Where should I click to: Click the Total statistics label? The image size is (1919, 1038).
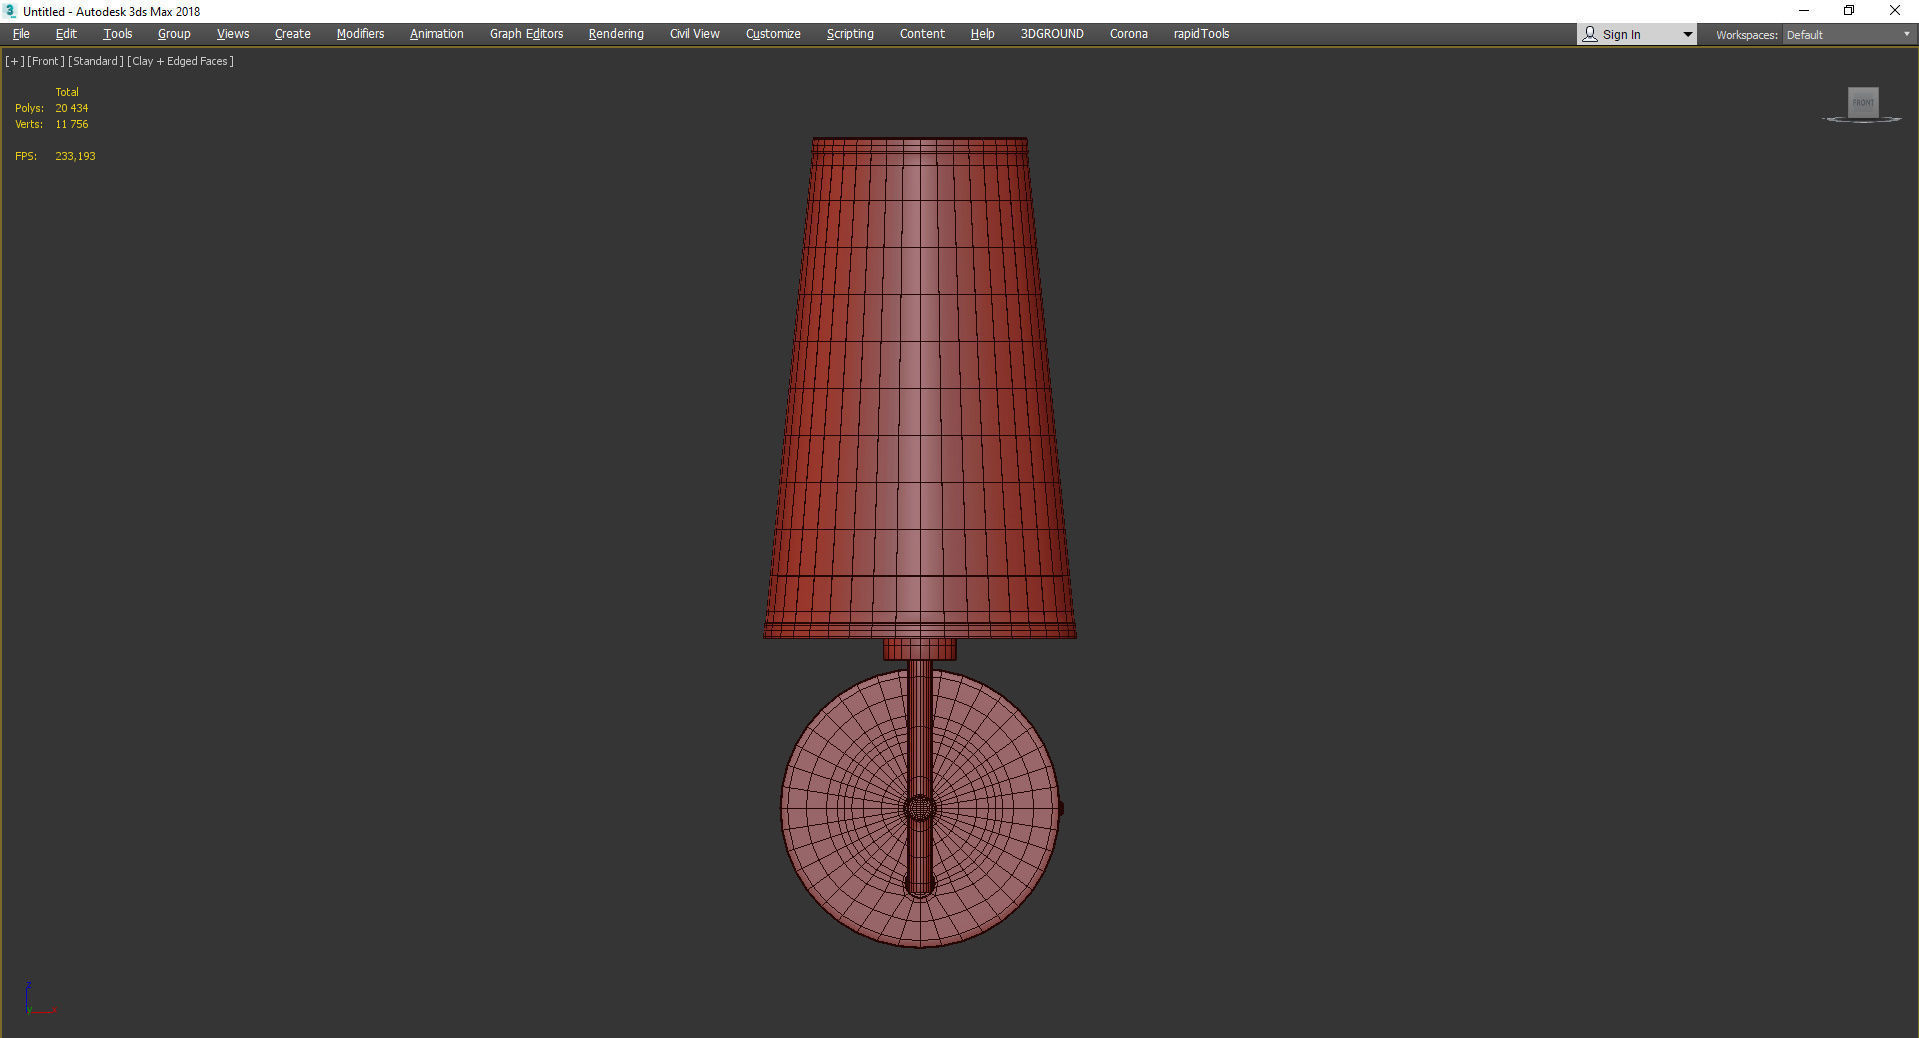(x=67, y=92)
